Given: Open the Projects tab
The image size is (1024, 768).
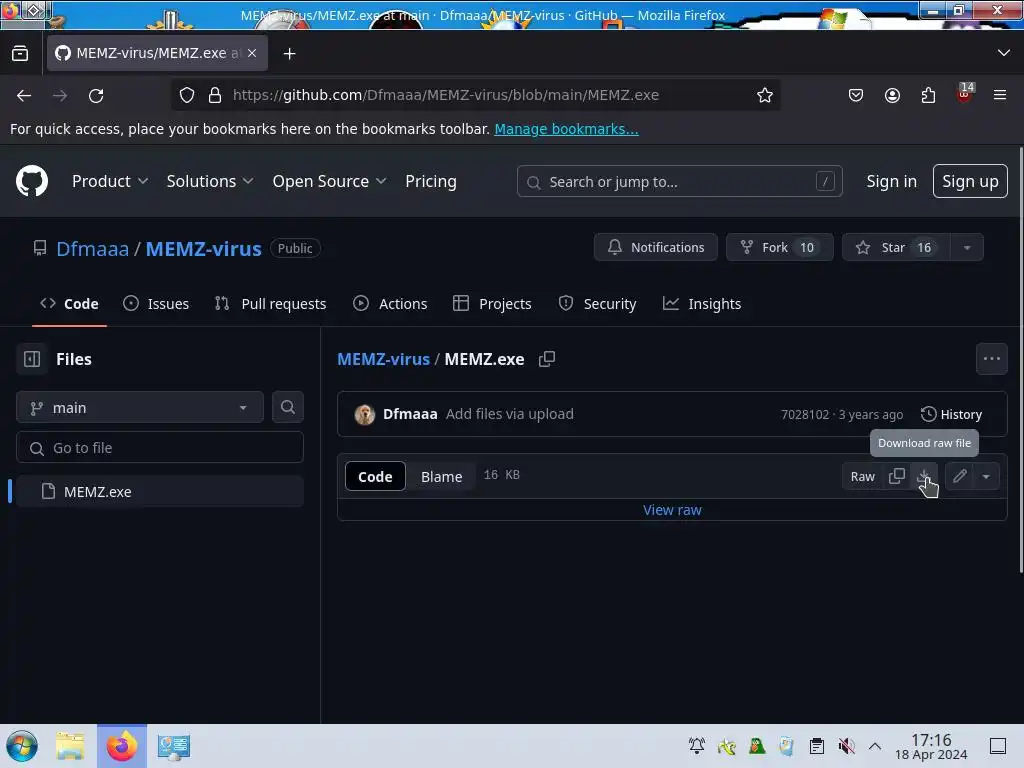Looking at the screenshot, I should 492,304.
